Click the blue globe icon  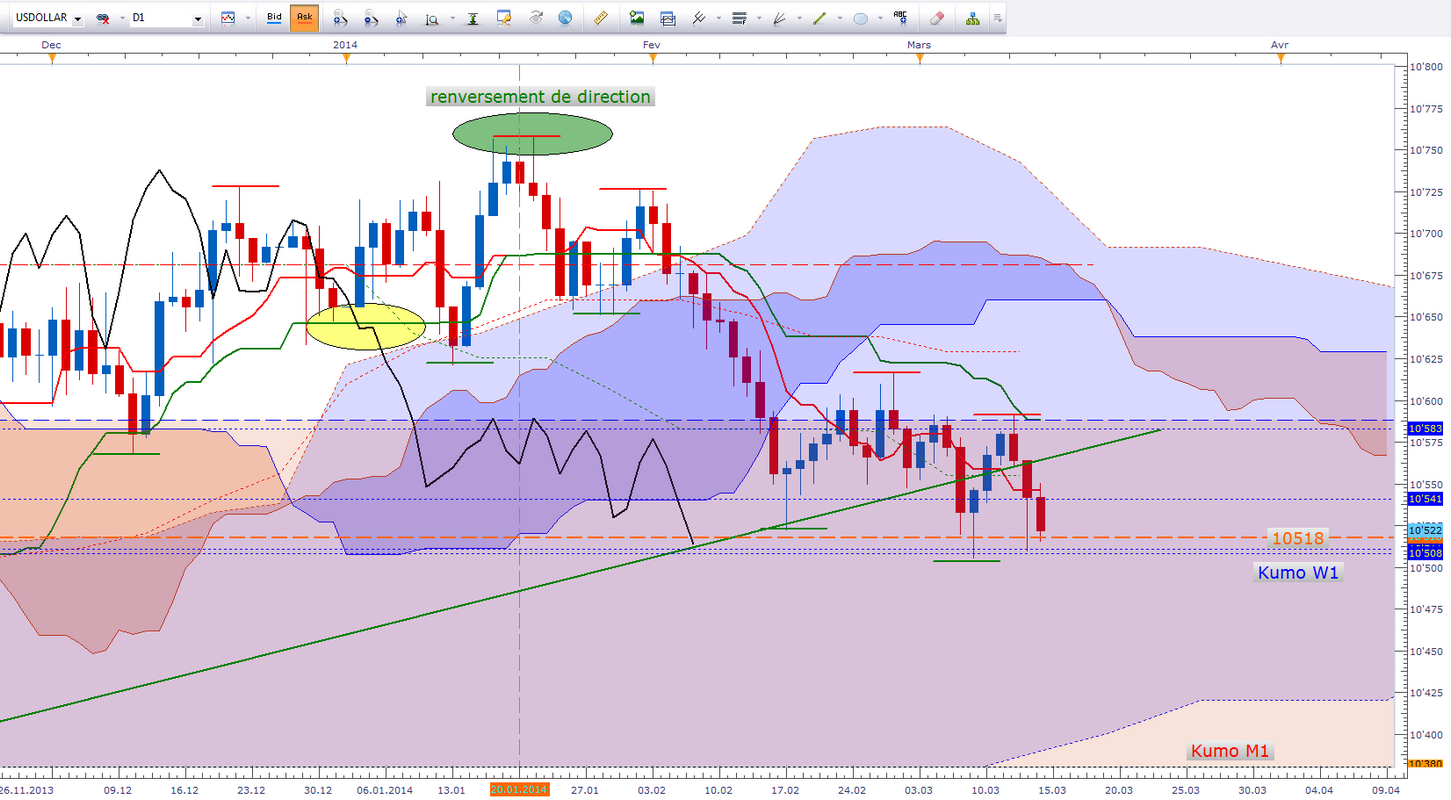[566, 18]
